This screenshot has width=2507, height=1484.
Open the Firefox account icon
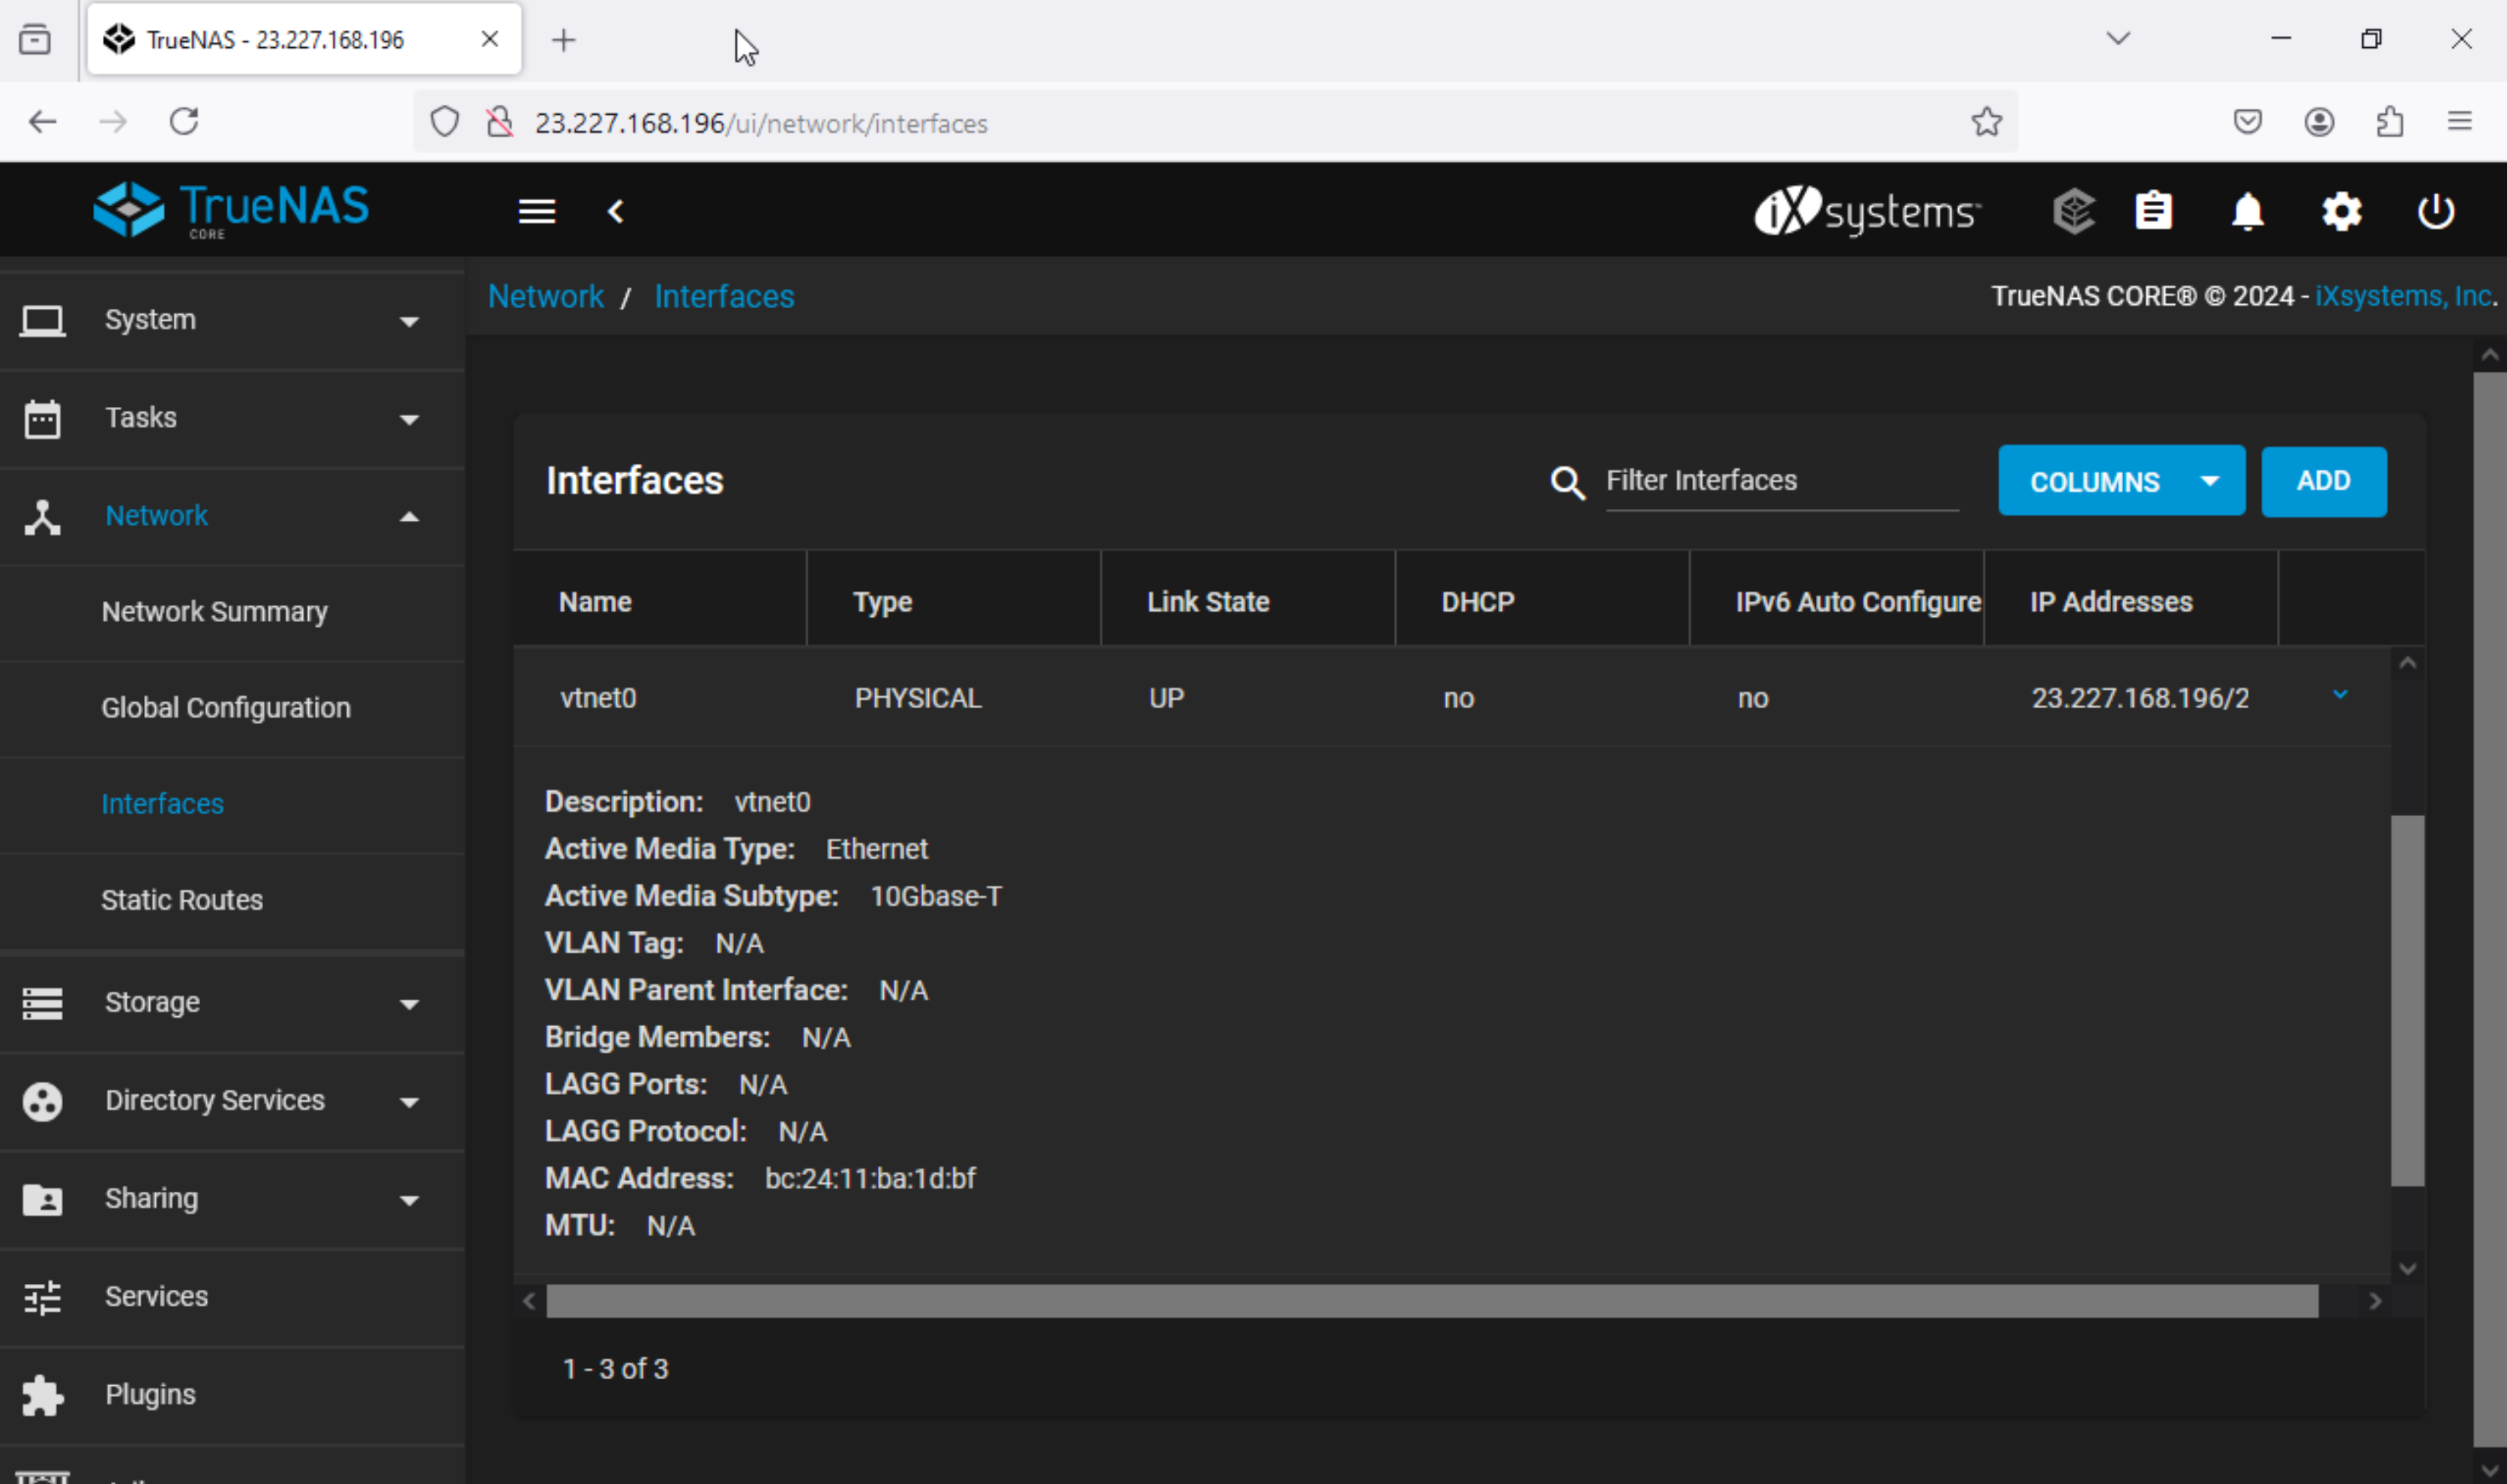[x=2319, y=122]
